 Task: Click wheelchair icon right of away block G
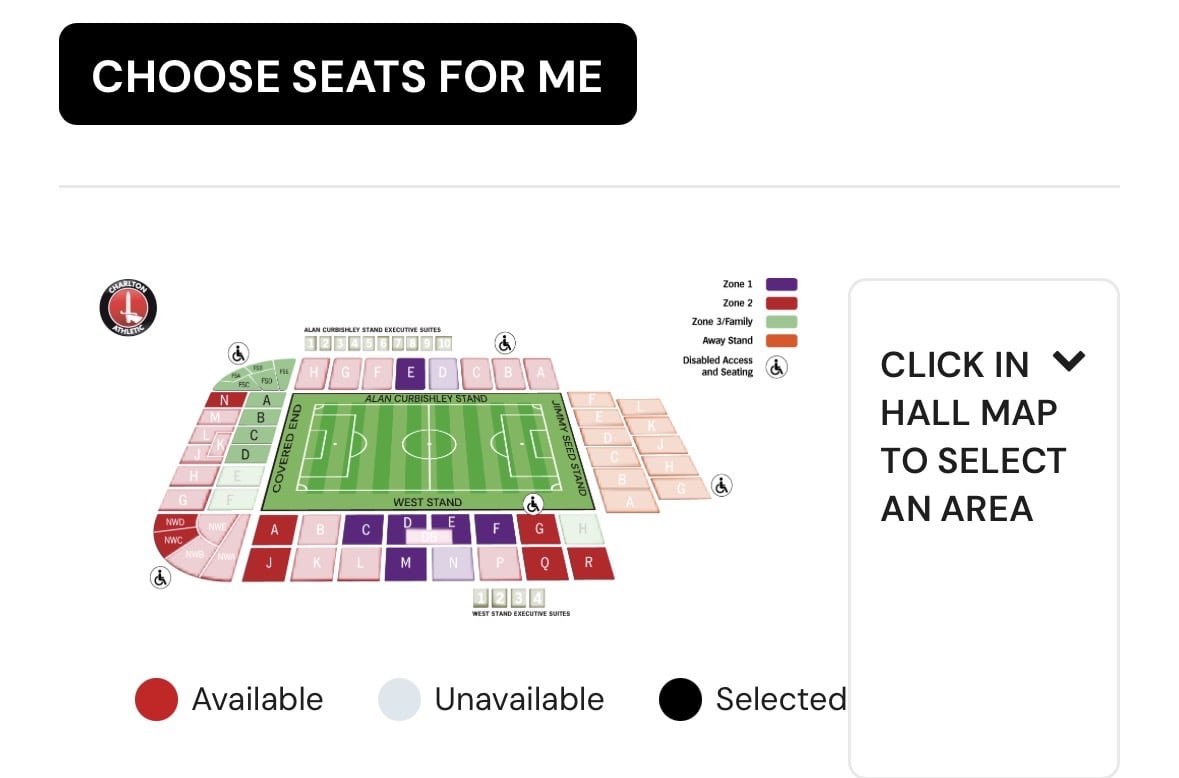722,486
